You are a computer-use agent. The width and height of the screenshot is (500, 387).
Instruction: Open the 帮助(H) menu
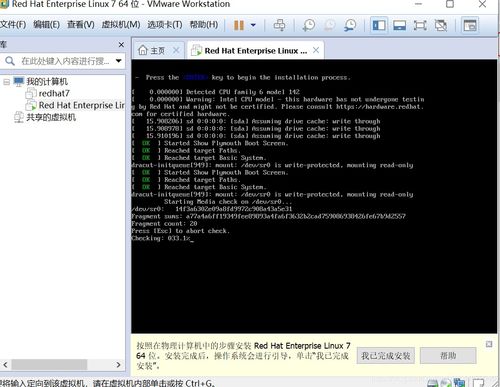(204, 25)
